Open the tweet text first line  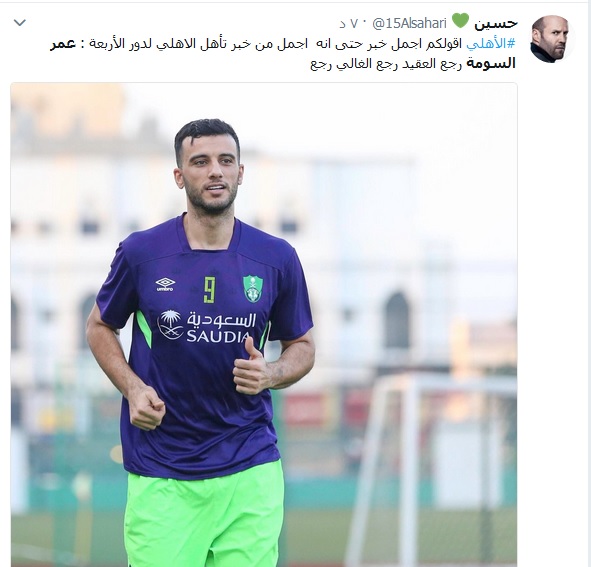[283, 44]
